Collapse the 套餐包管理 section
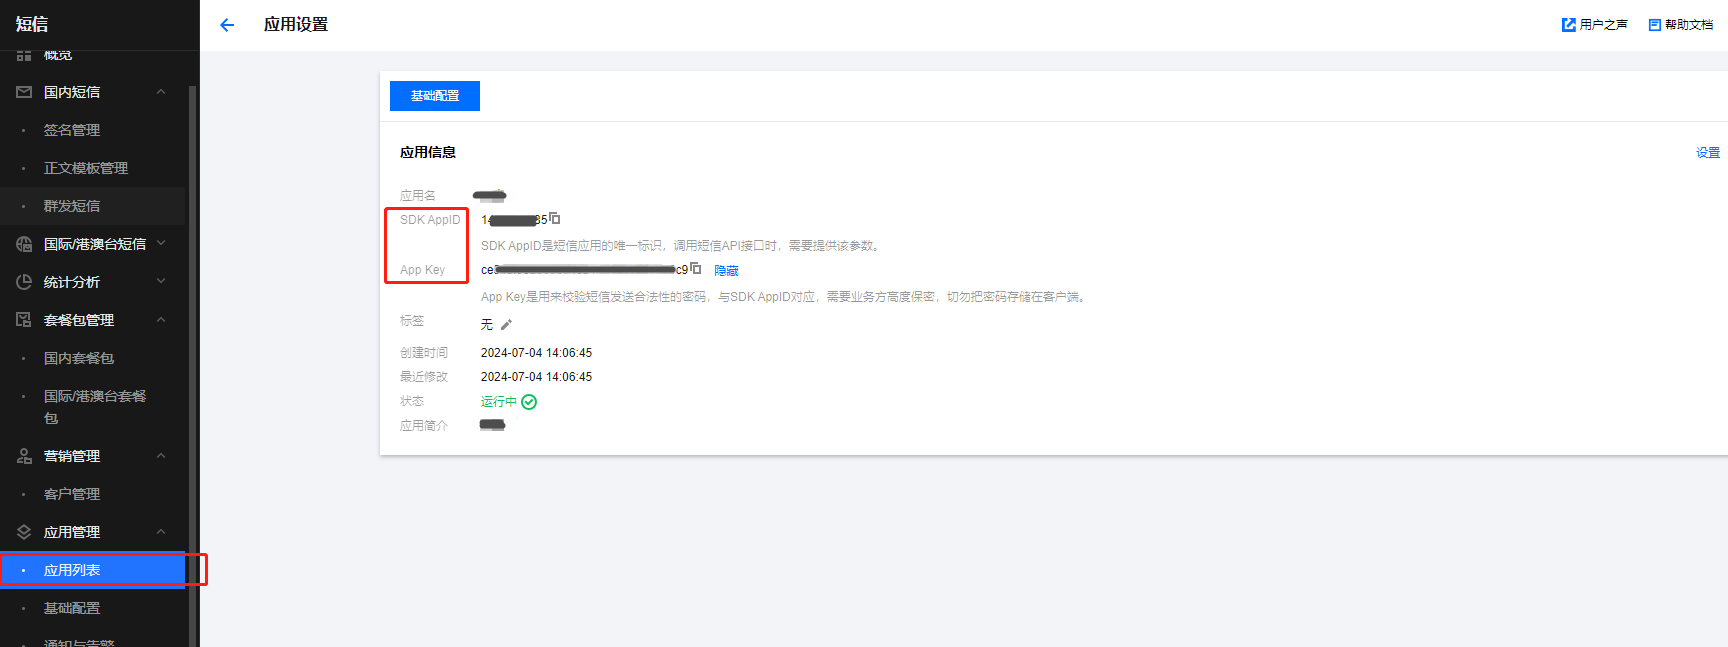 (x=161, y=320)
